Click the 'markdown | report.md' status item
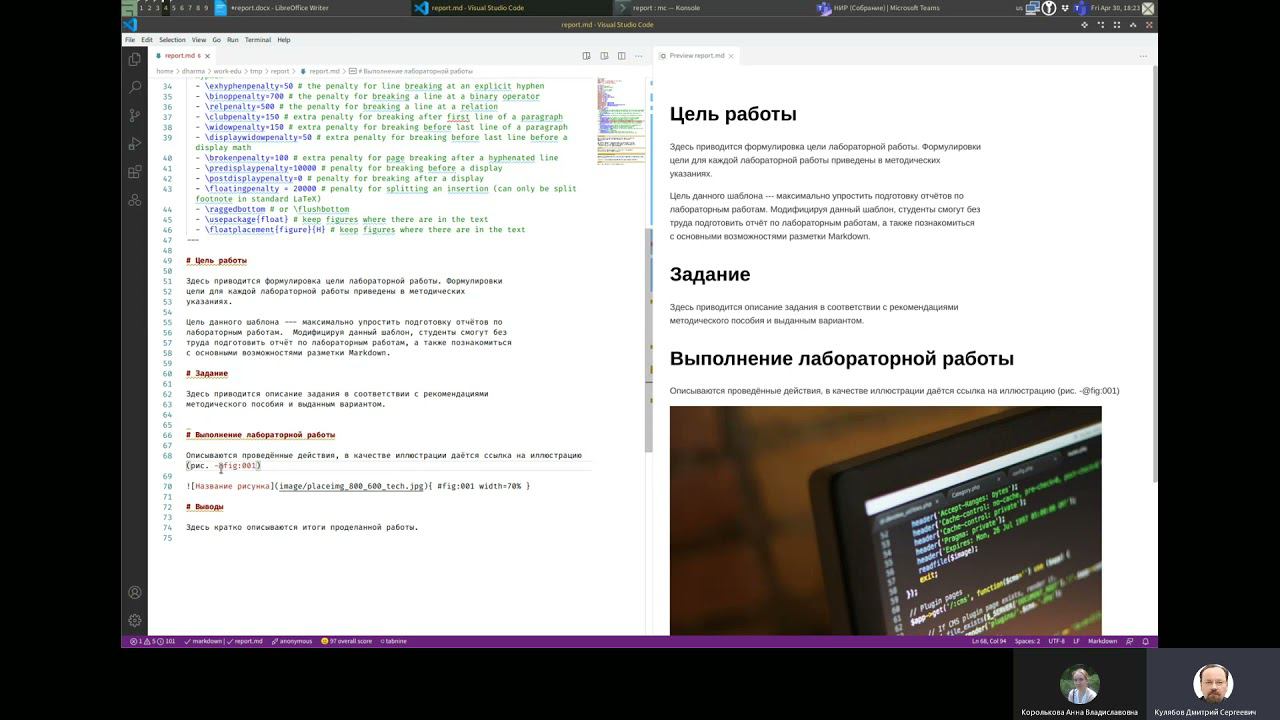1280x720 pixels. (x=224, y=641)
